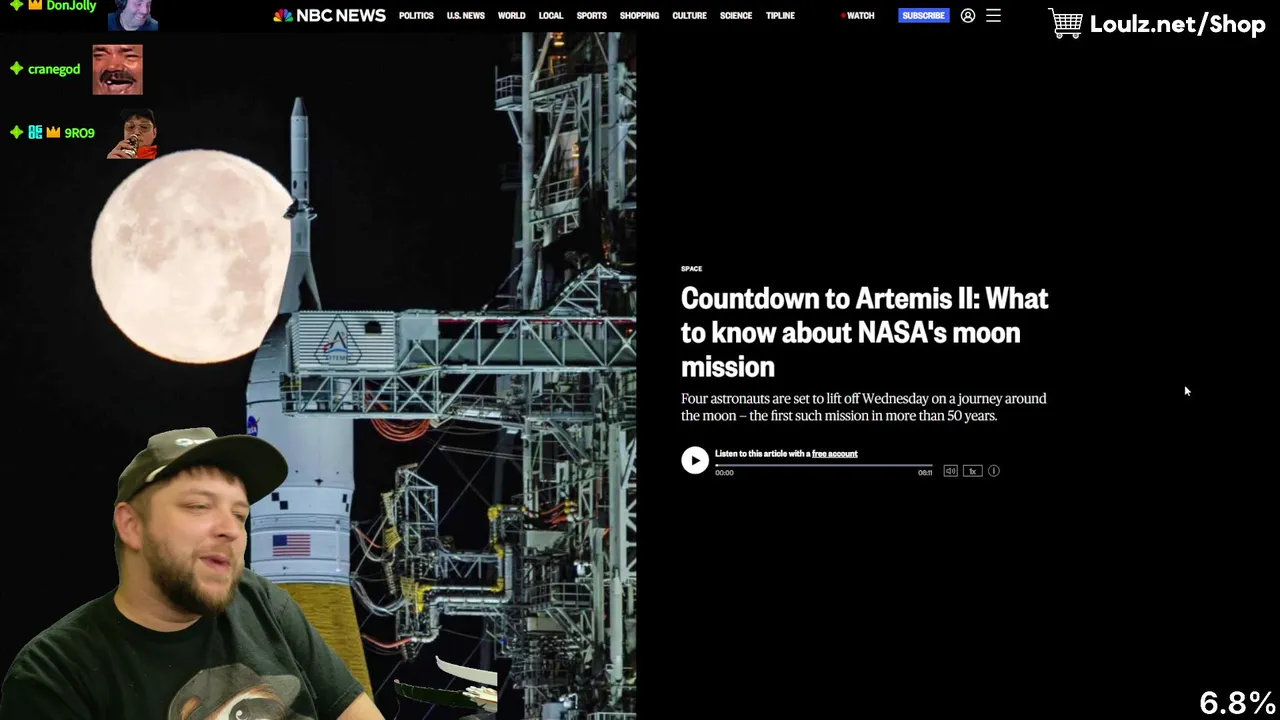Click the NBC News logo
The image size is (1280, 720).
point(329,15)
